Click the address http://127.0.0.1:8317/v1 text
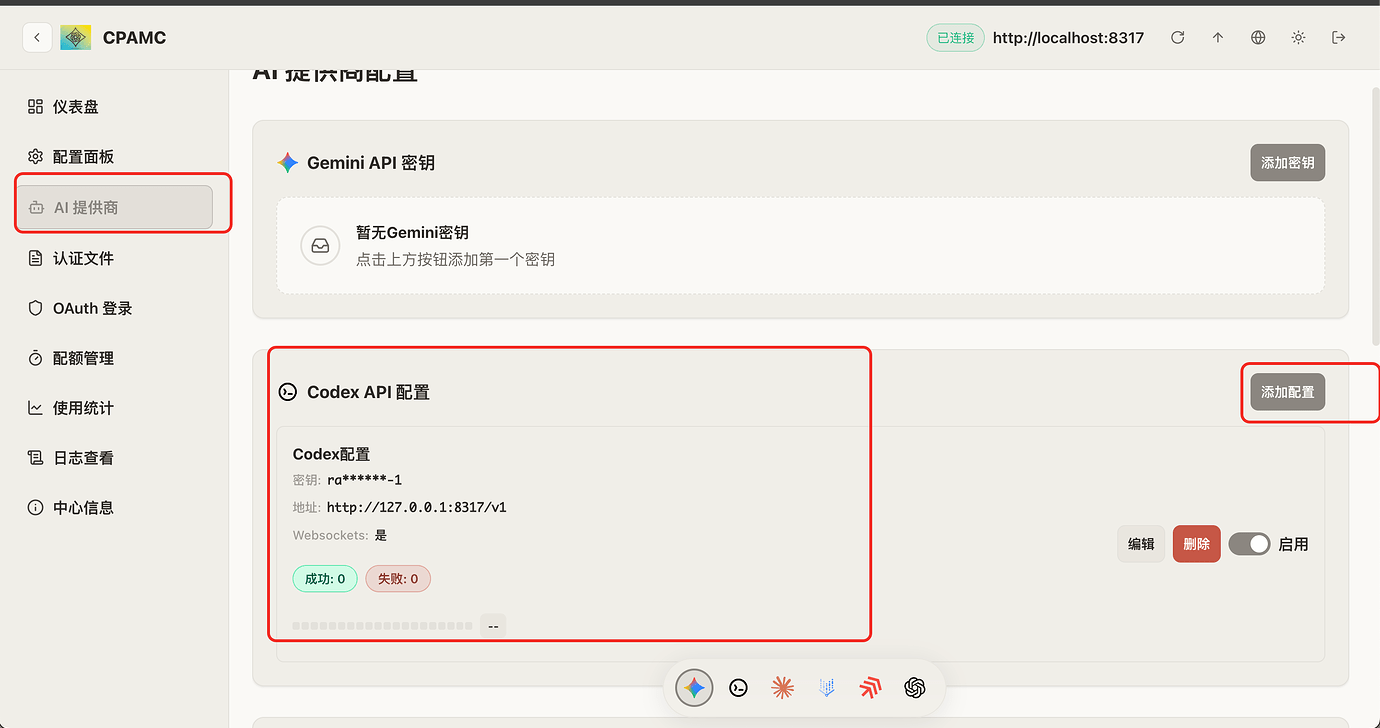 416,507
